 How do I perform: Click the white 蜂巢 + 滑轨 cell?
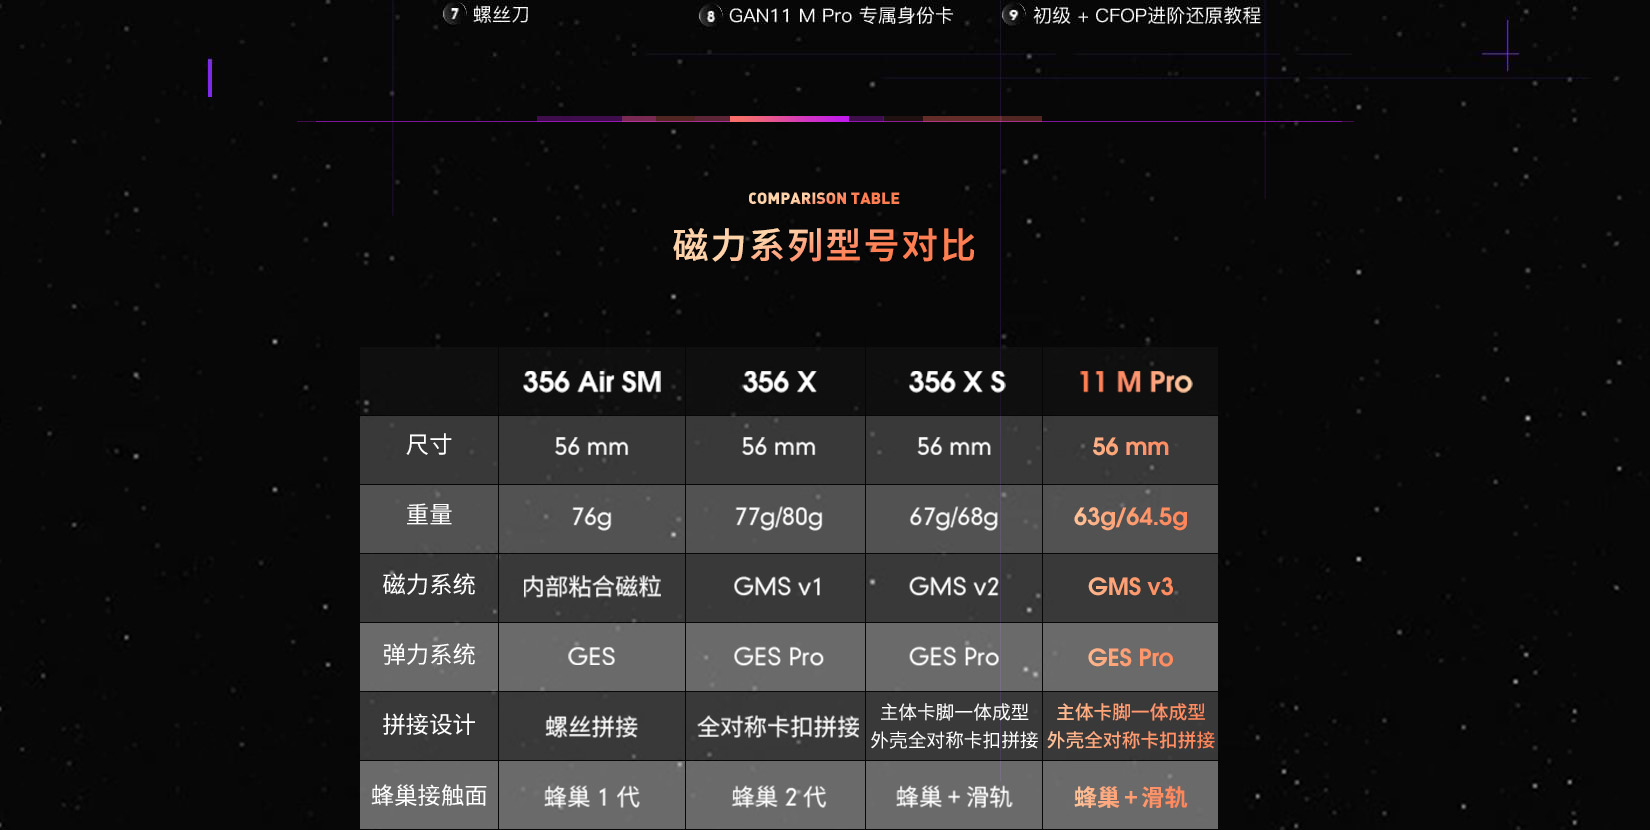click(954, 797)
